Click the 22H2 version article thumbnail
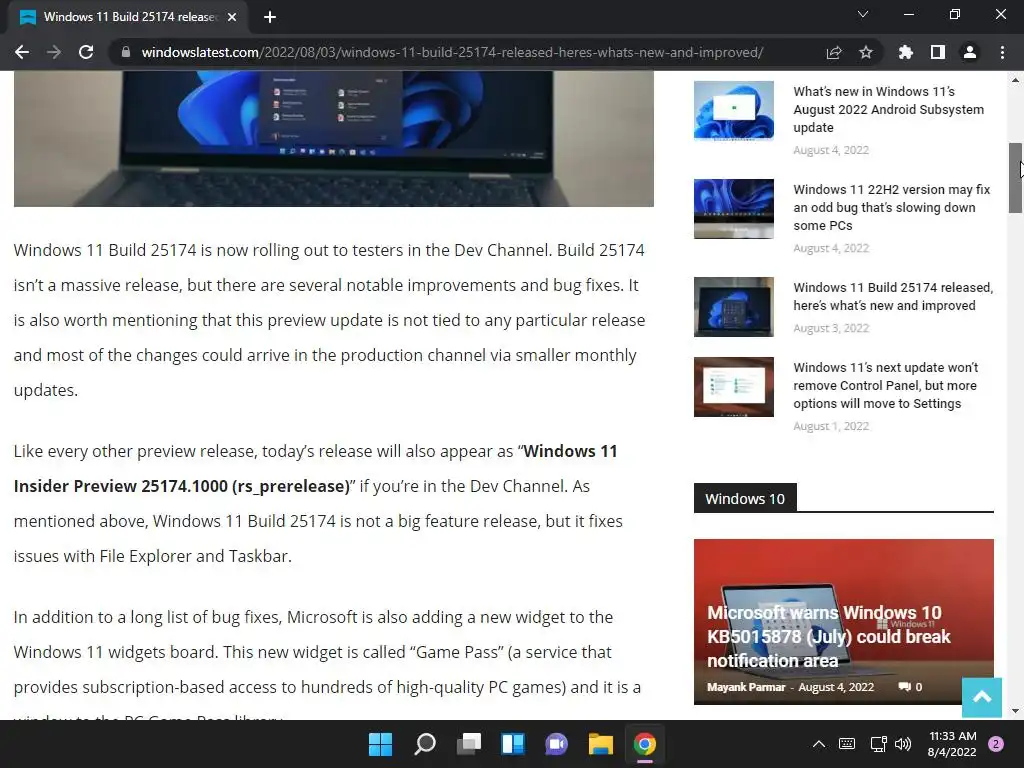1024x768 pixels. coord(733,209)
